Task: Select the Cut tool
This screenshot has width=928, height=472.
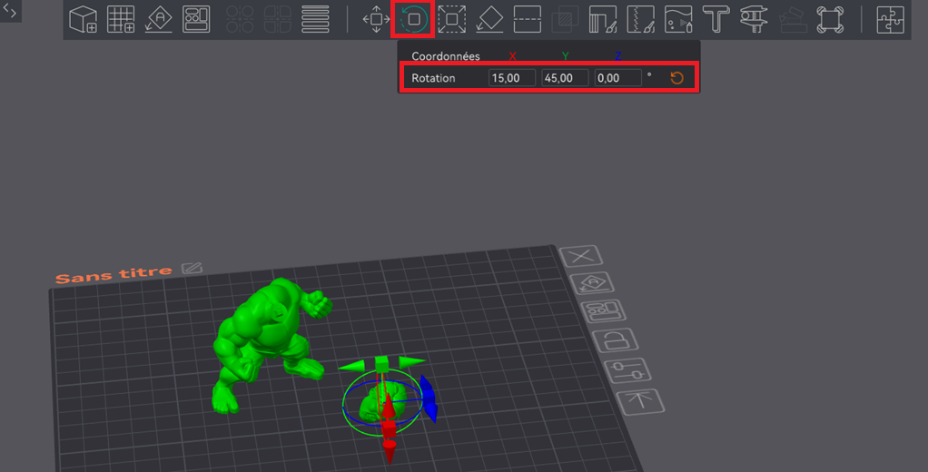Action: 527,20
